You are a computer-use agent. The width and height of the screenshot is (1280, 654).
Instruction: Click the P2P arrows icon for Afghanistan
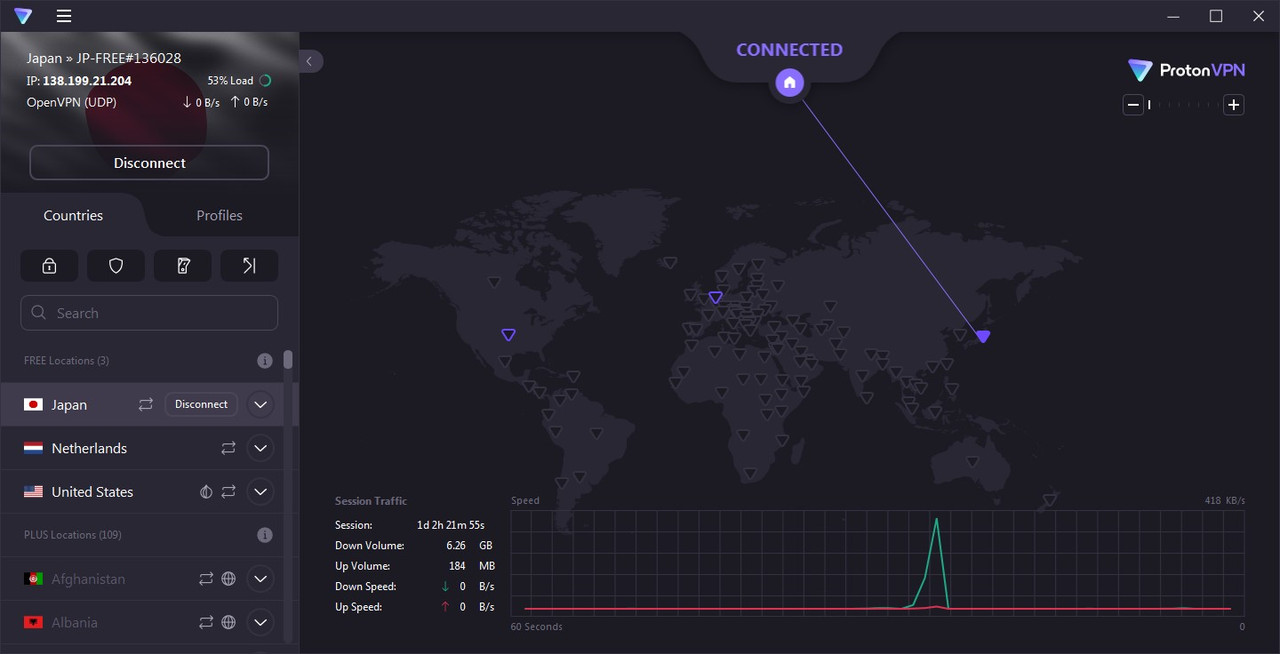tap(206, 579)
